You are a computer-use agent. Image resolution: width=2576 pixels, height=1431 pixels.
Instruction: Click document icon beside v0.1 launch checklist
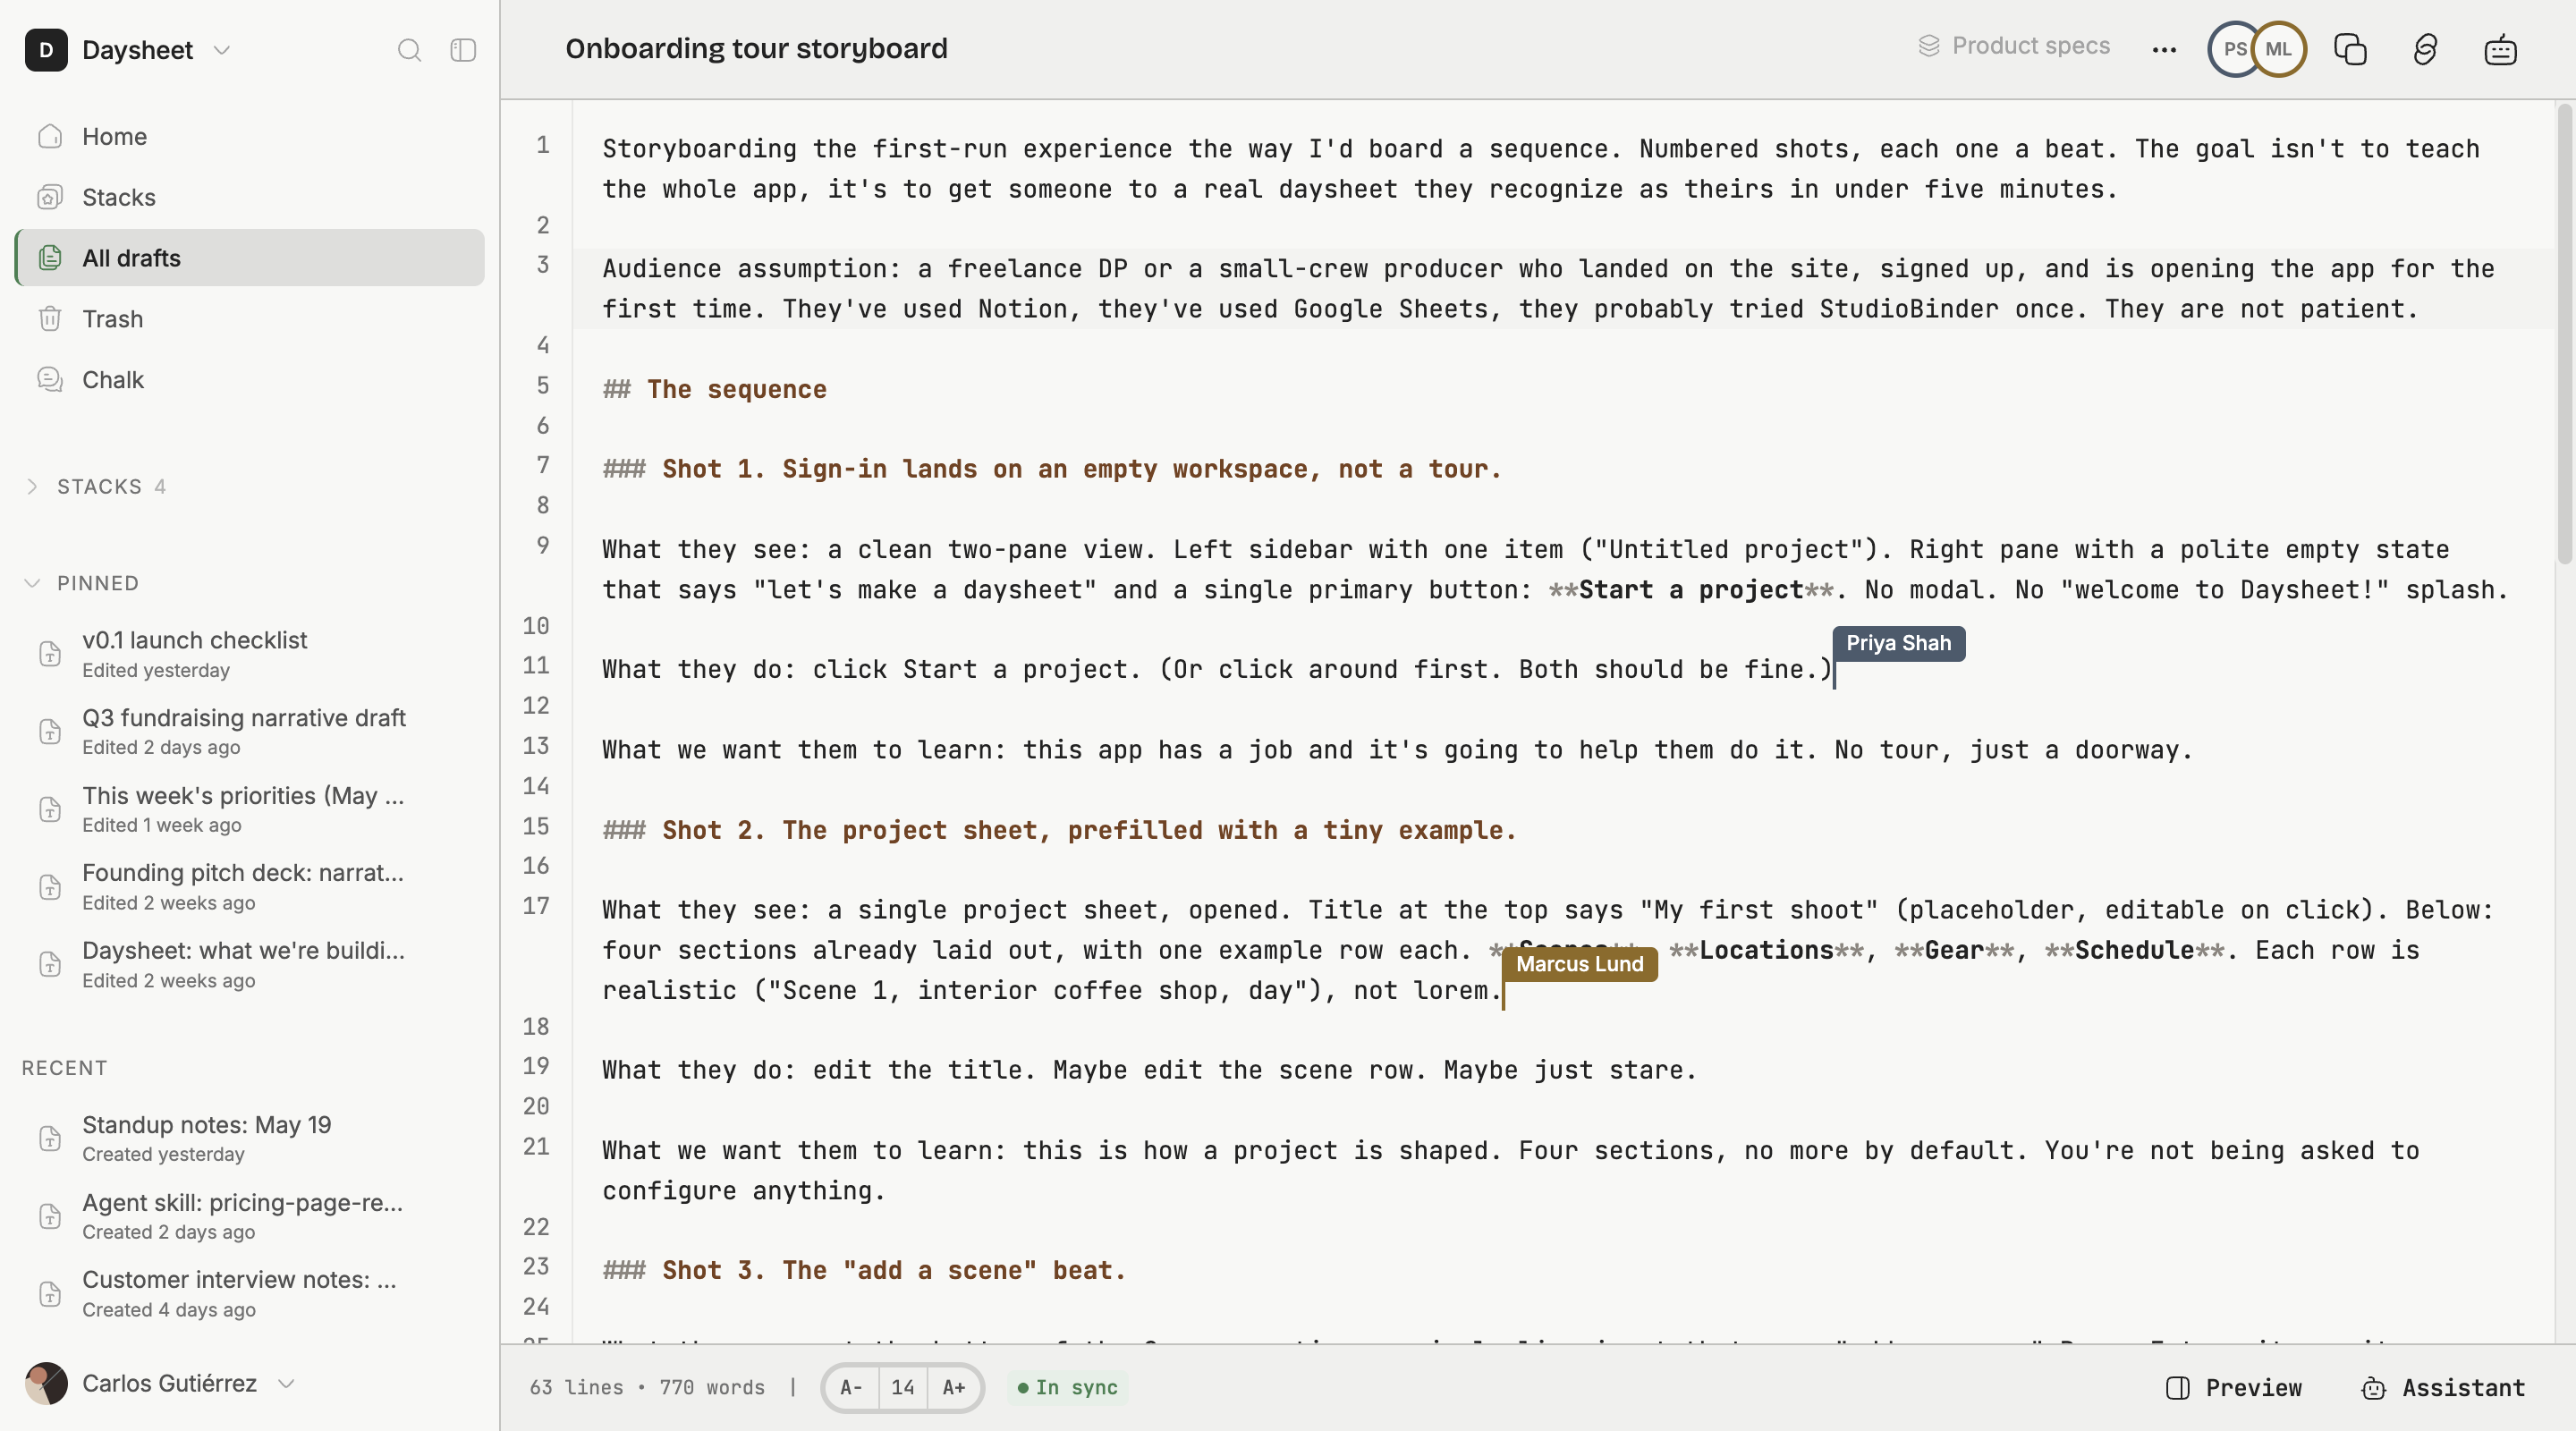50,654
